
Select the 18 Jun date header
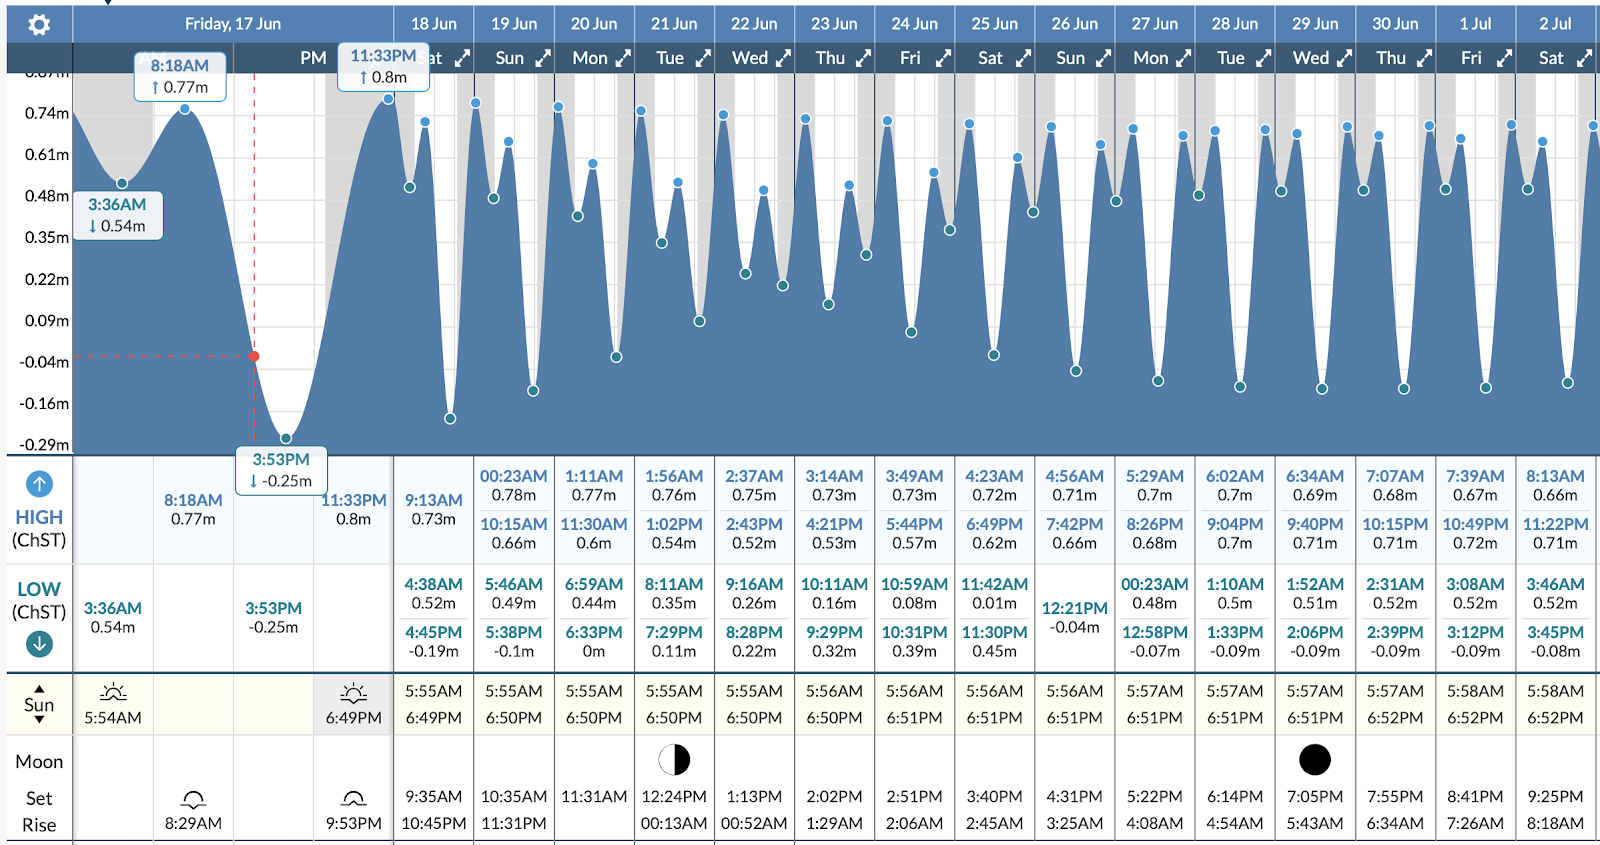(x=434, y=24)
